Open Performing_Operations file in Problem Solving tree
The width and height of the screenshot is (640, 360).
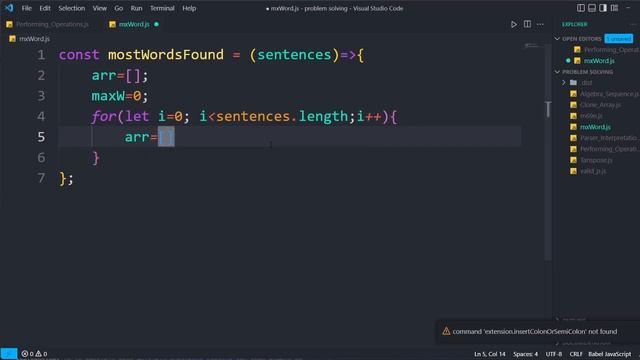point(609,149)
